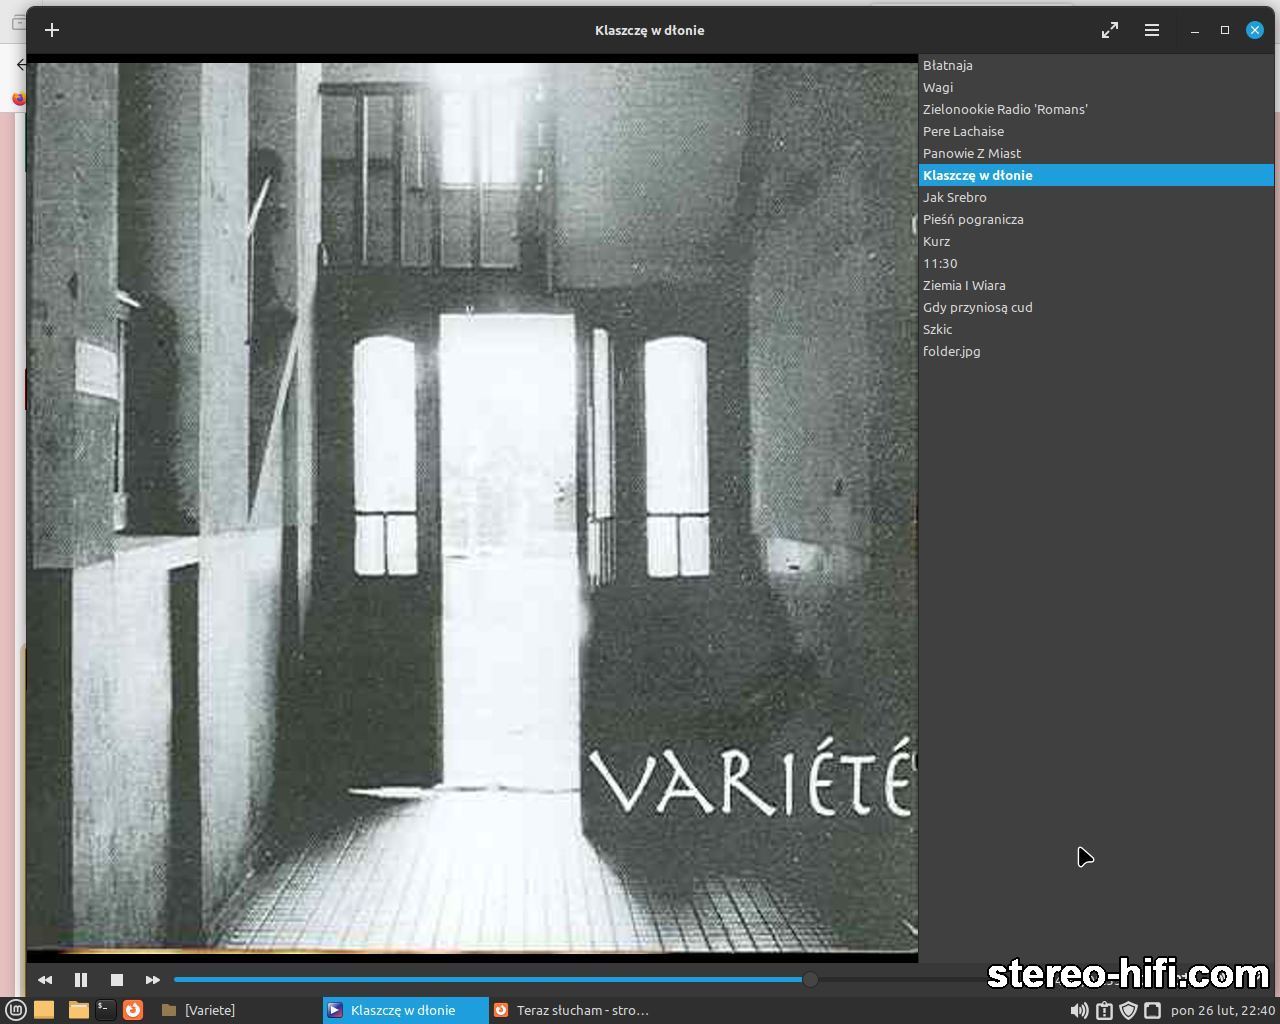Open the volume control tray icon
1280x1024 pixels.
[1079, 1010]
